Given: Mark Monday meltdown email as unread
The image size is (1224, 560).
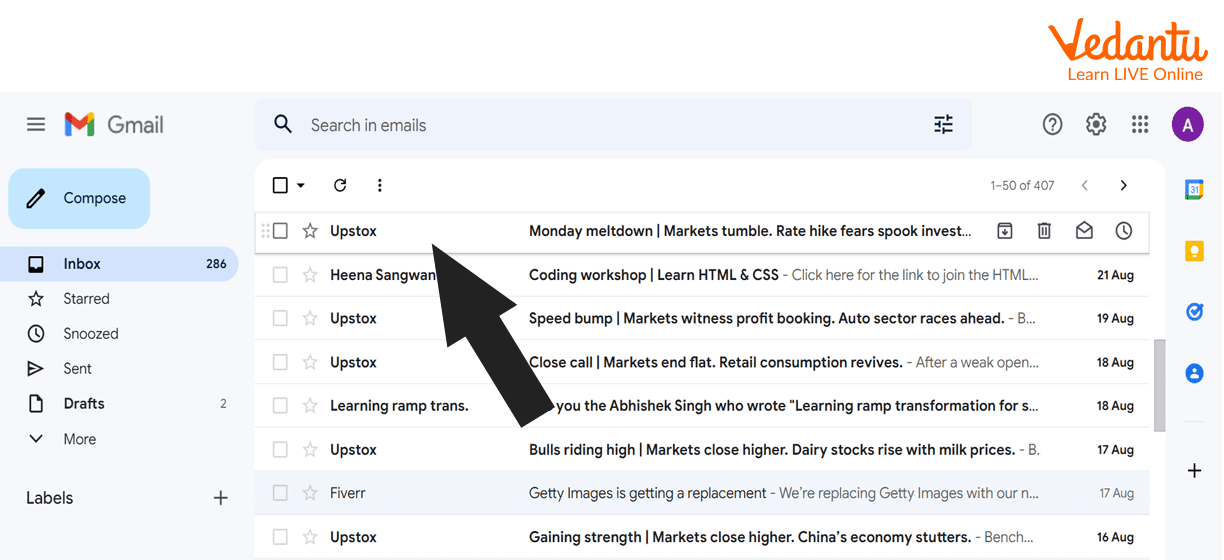Looking at the screenshot, I should [x=1084, y=231].
